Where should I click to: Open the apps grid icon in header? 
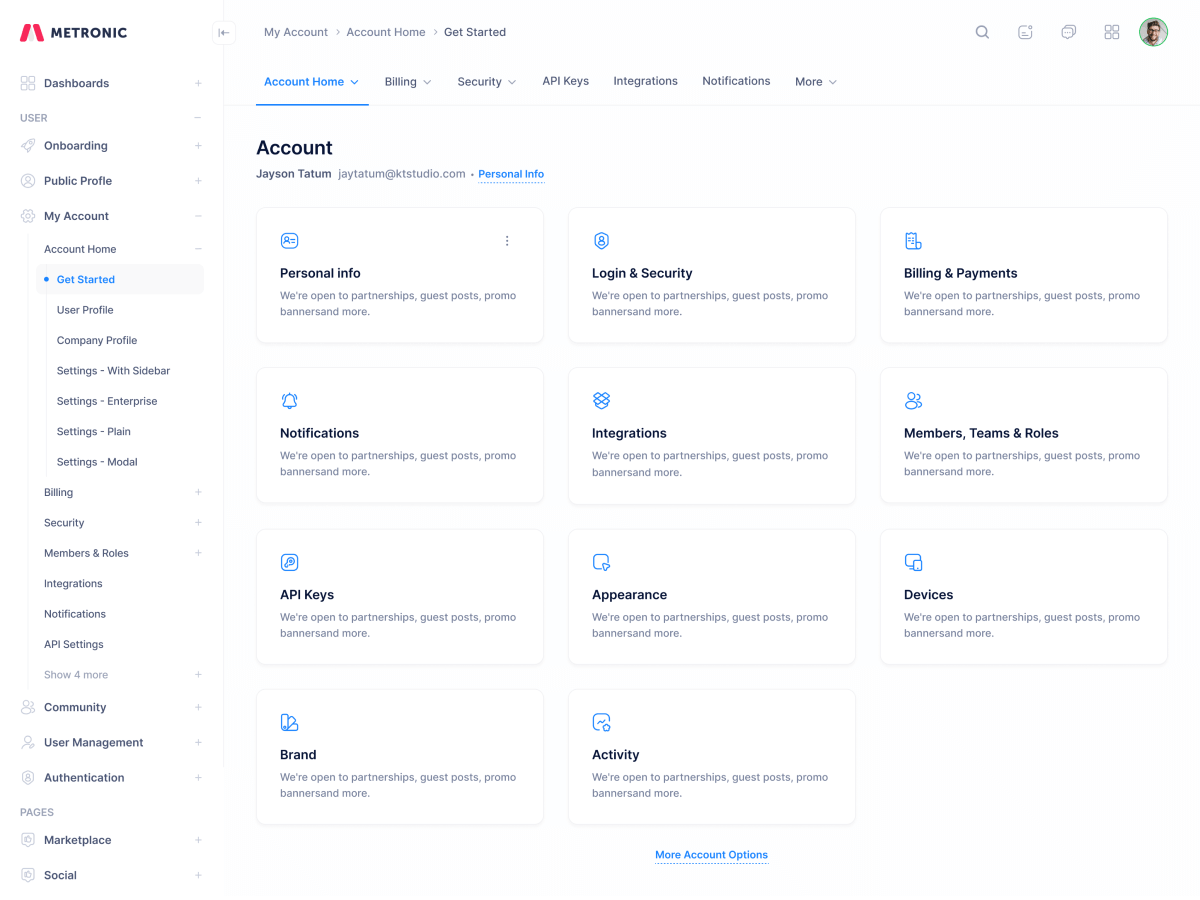click(x=1111, y=32)
